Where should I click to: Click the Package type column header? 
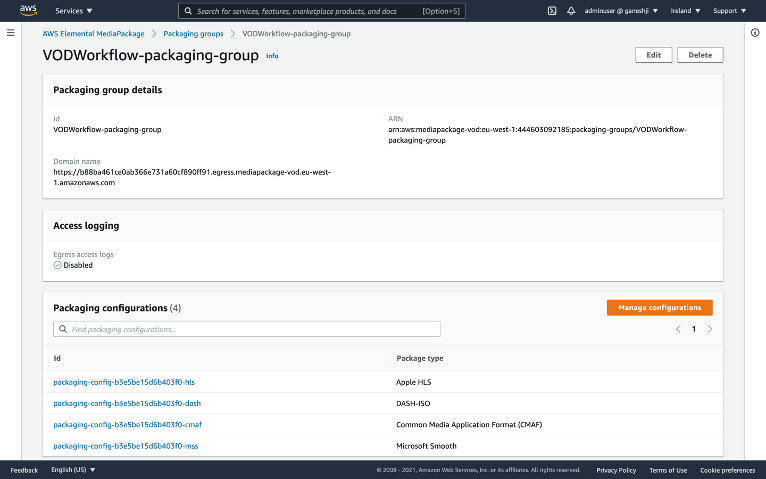point(420,358)
